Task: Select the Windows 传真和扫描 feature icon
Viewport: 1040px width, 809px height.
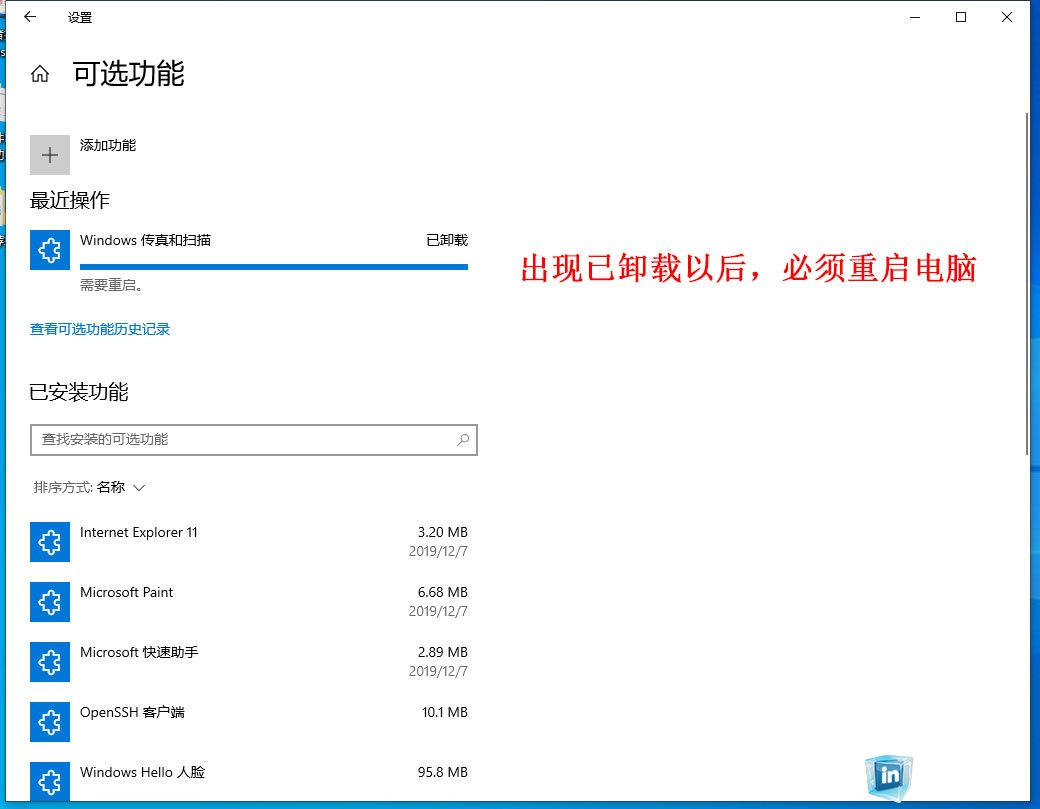Action: [x=50, y=250]
